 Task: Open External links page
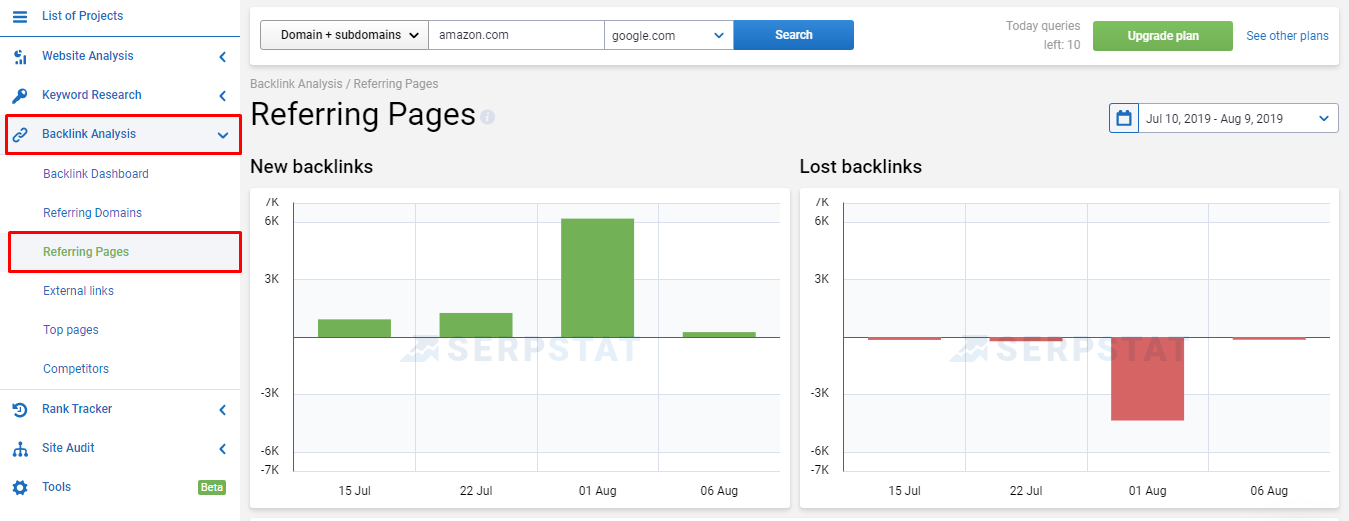tap(78, 291)
